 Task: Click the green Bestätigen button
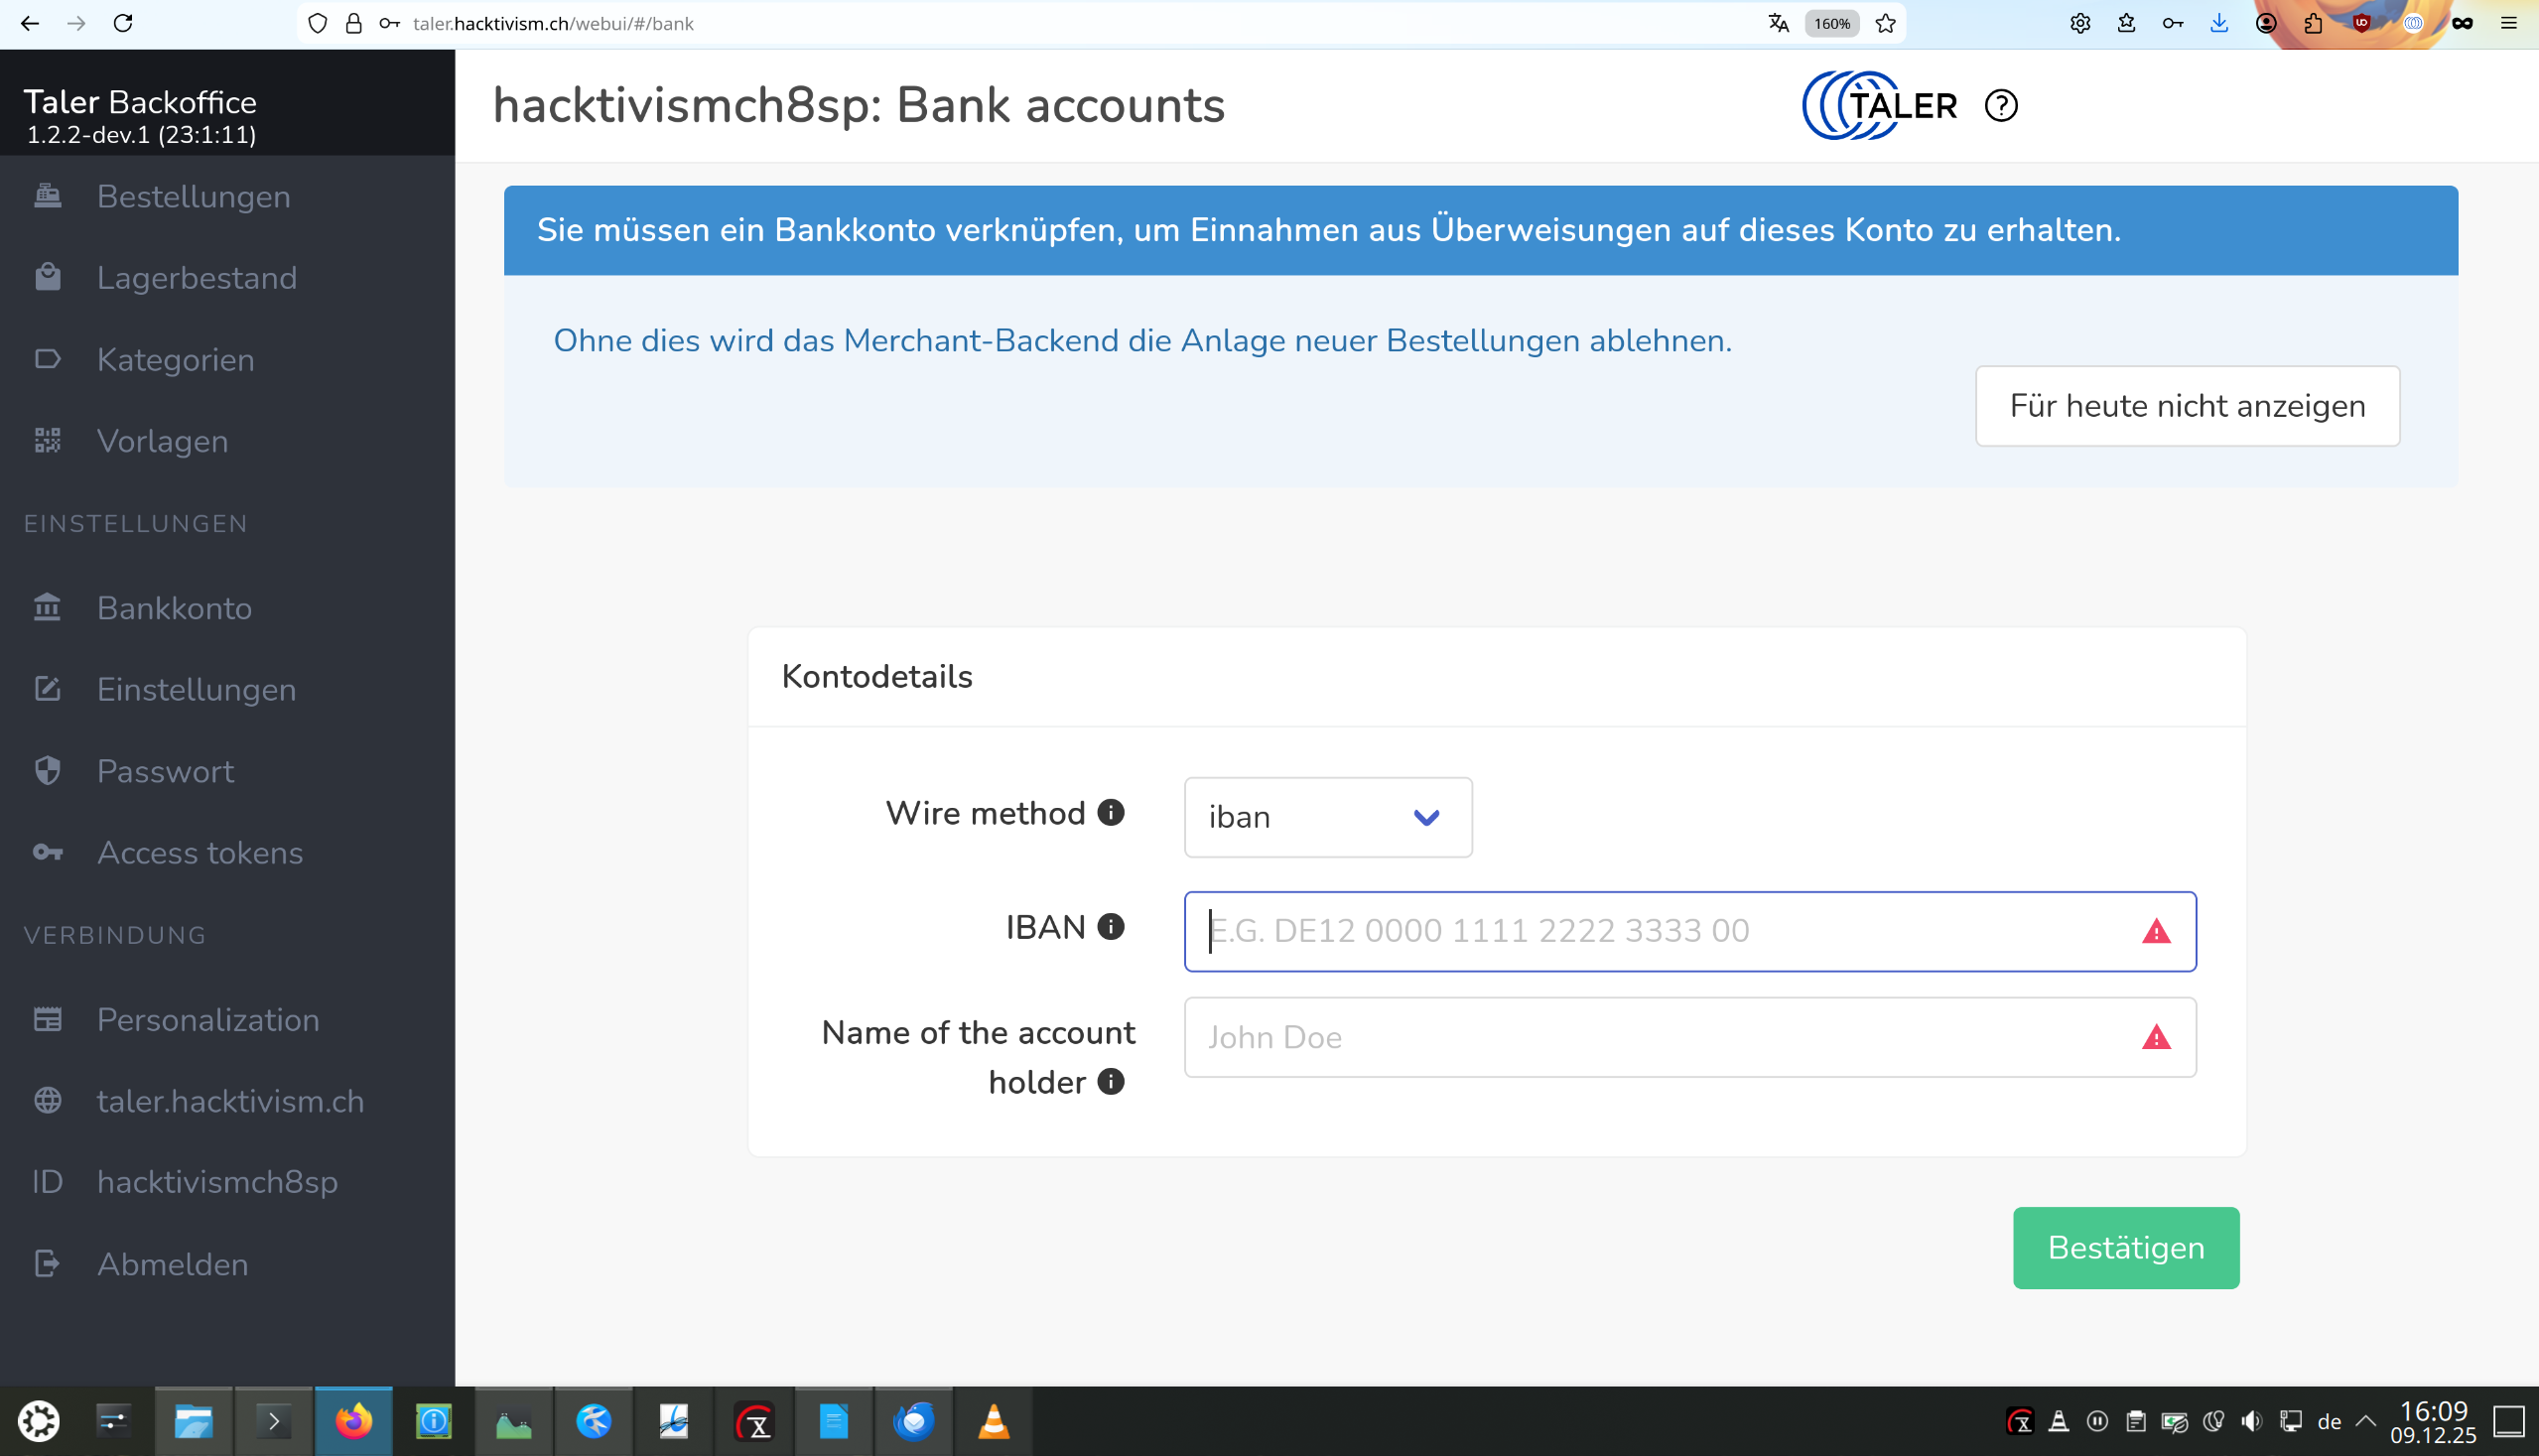tap(2125, 1247)
